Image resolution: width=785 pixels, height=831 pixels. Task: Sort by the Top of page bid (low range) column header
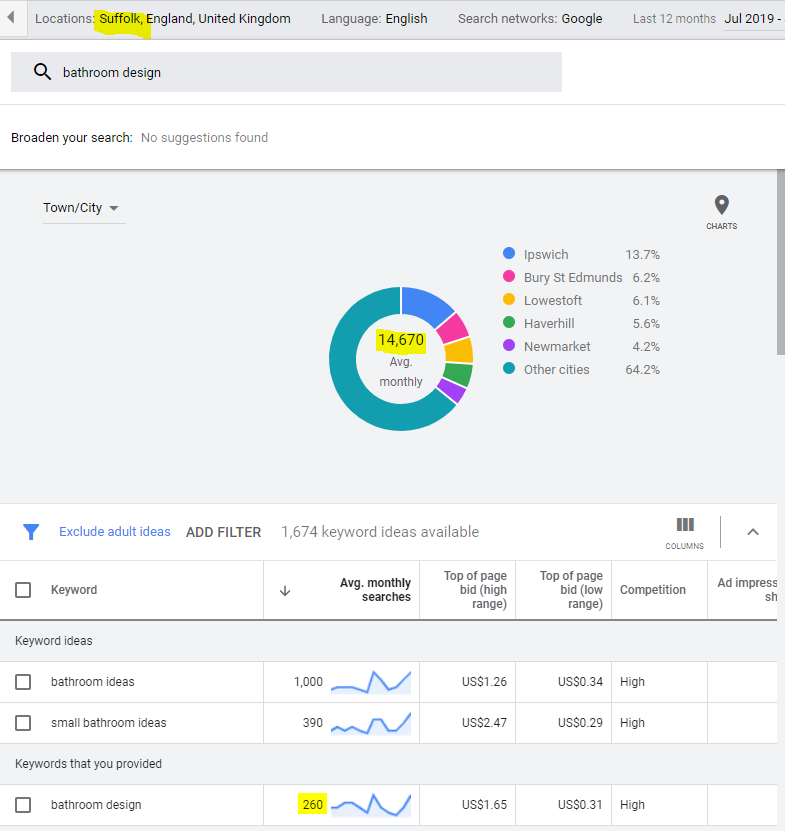click(571, 590)
